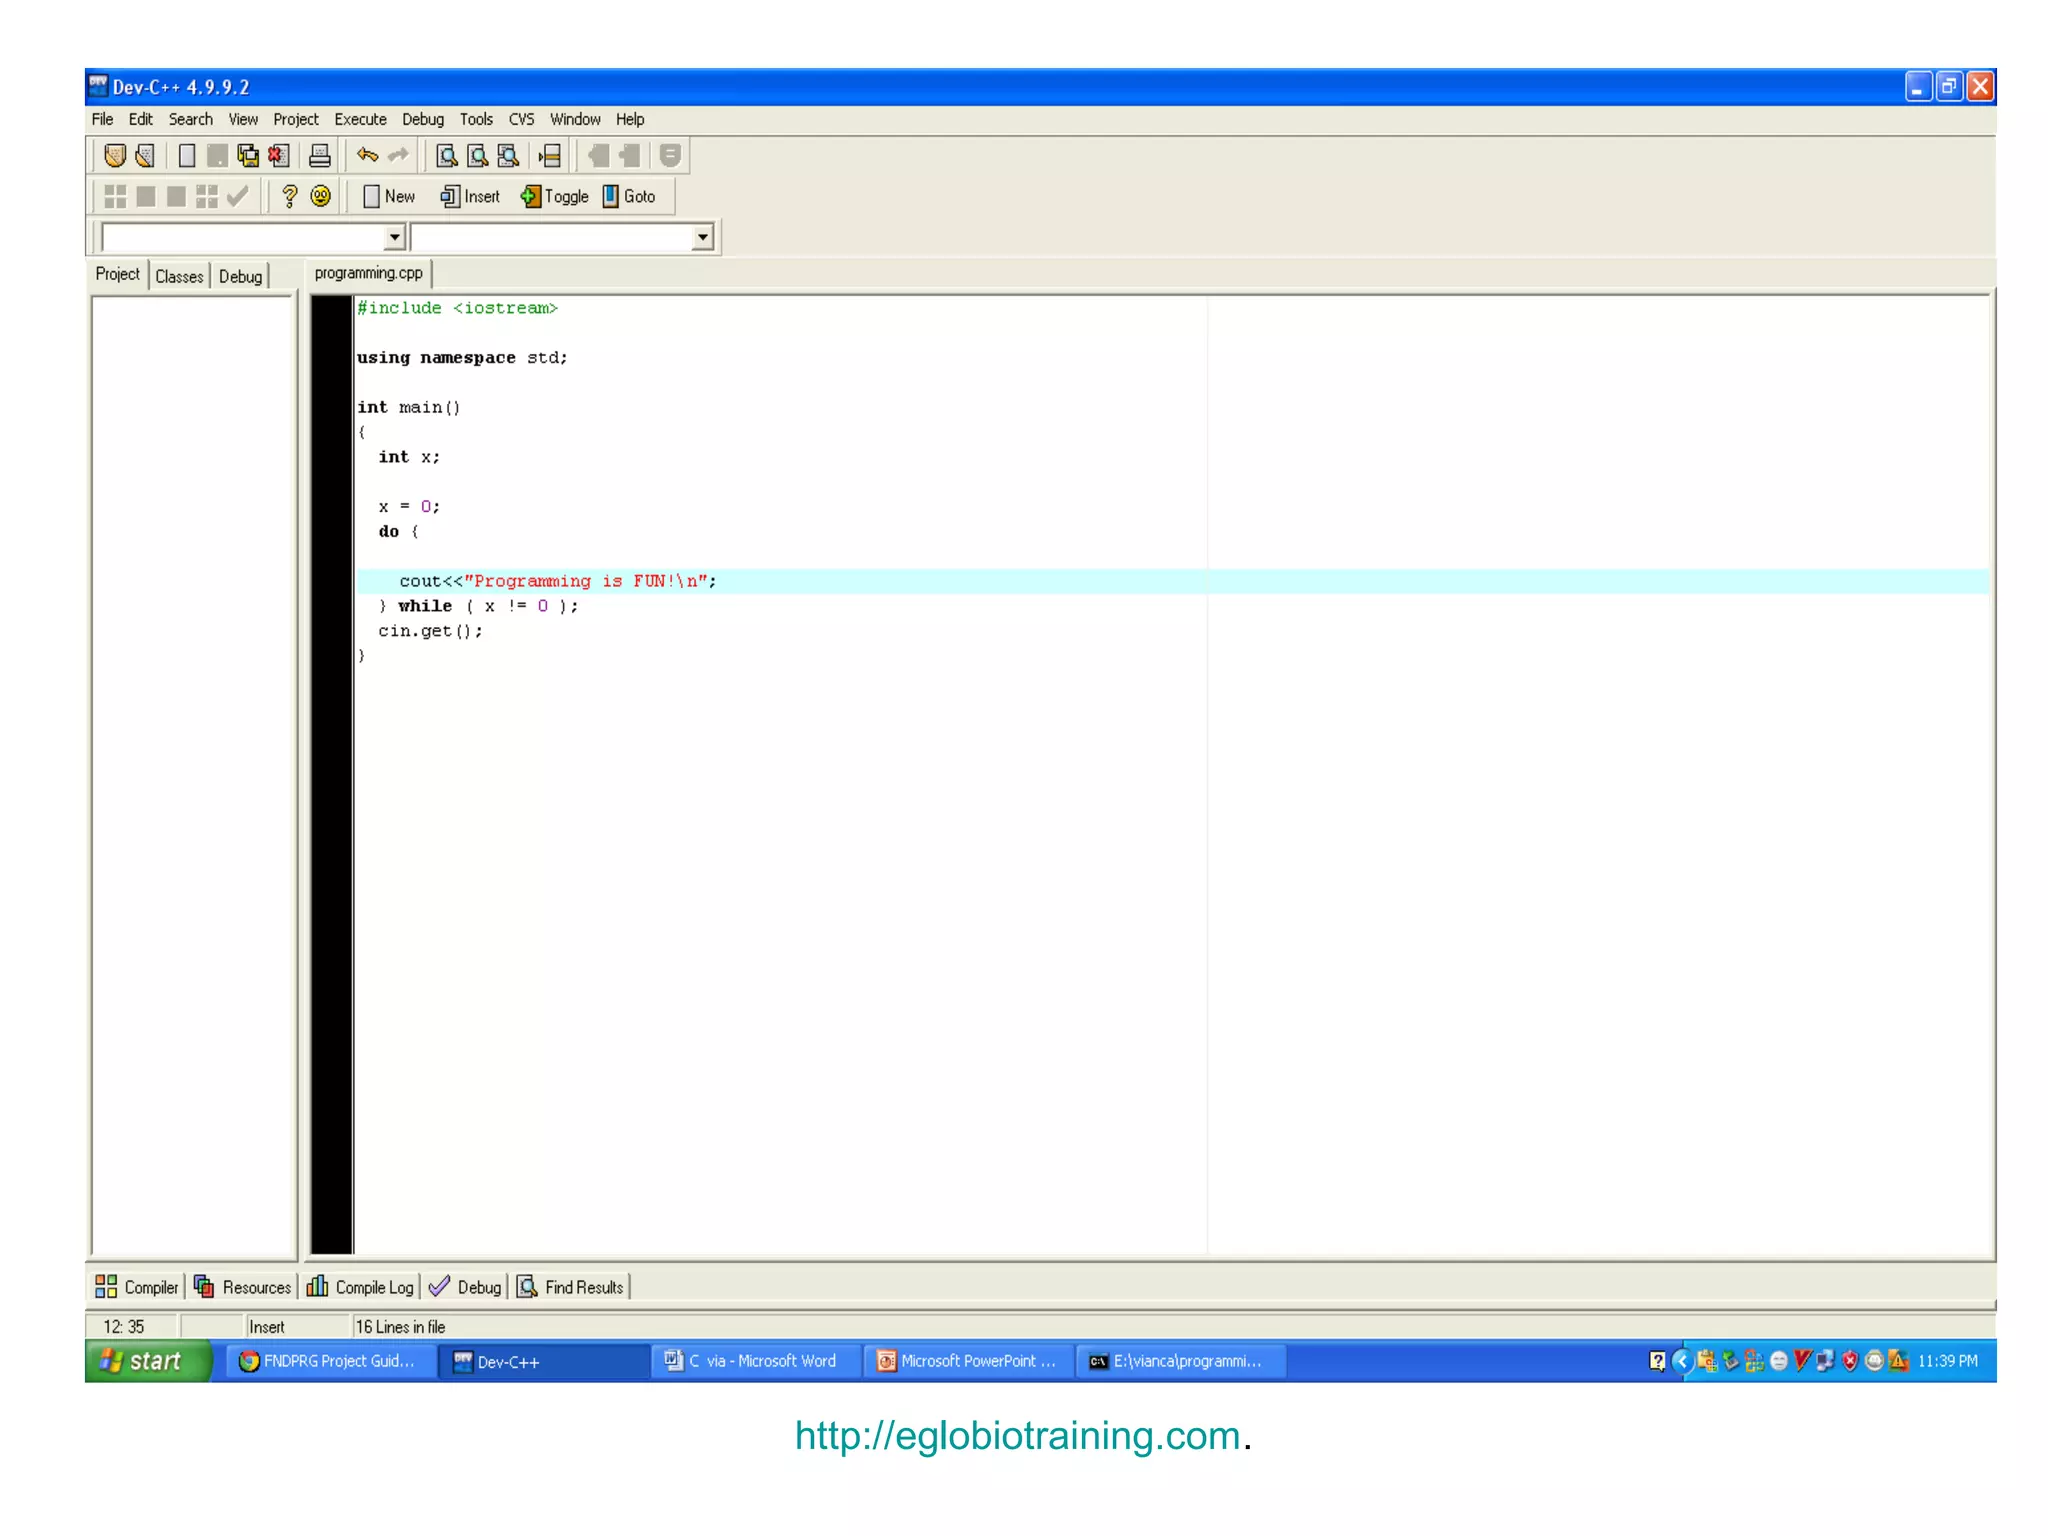
Task: Click the About smiley face icon
Action: (320, 197)
